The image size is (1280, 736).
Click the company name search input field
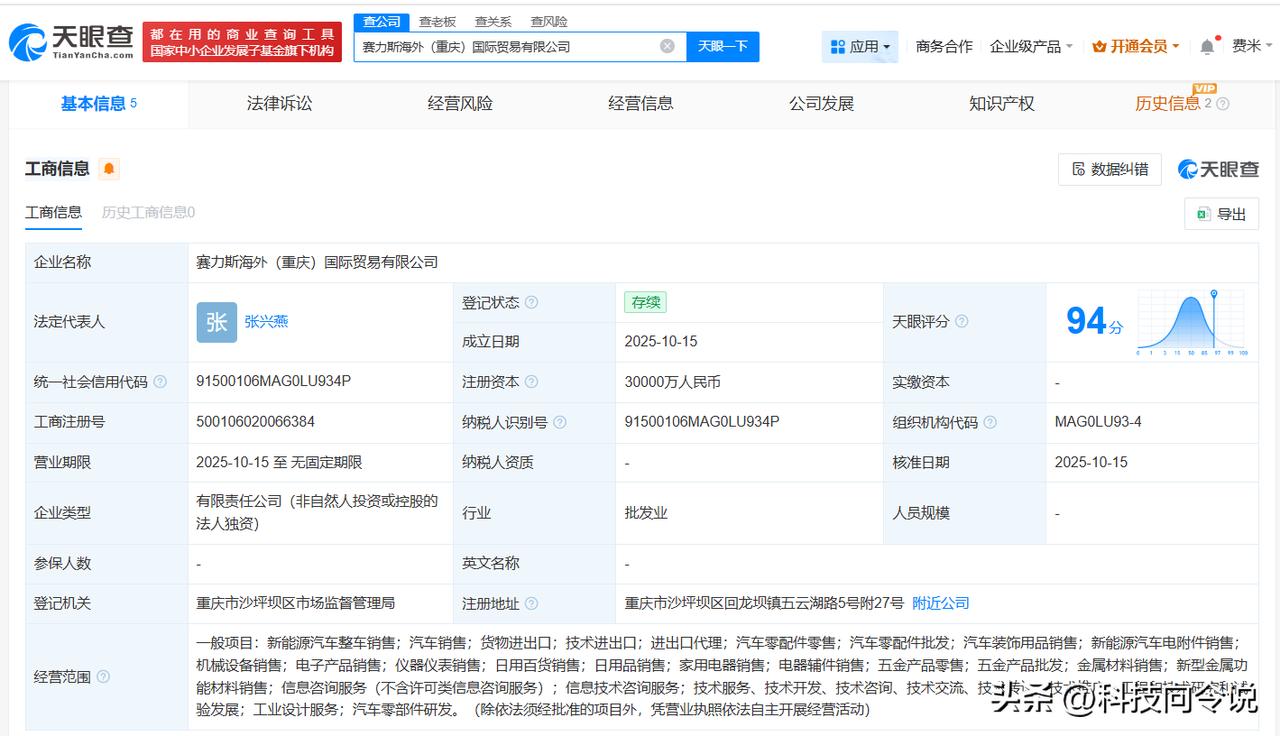505,46
